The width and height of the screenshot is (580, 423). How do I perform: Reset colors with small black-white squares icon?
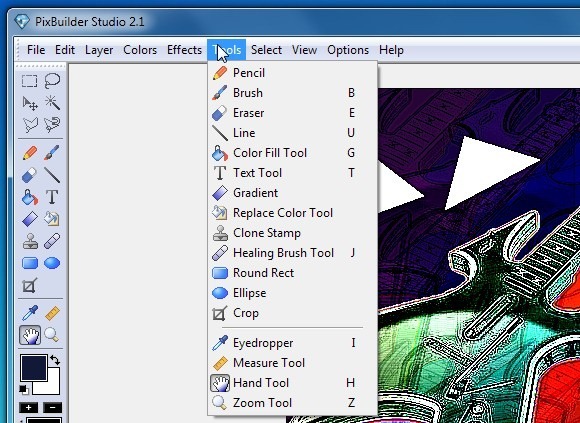tap(23, 390)
